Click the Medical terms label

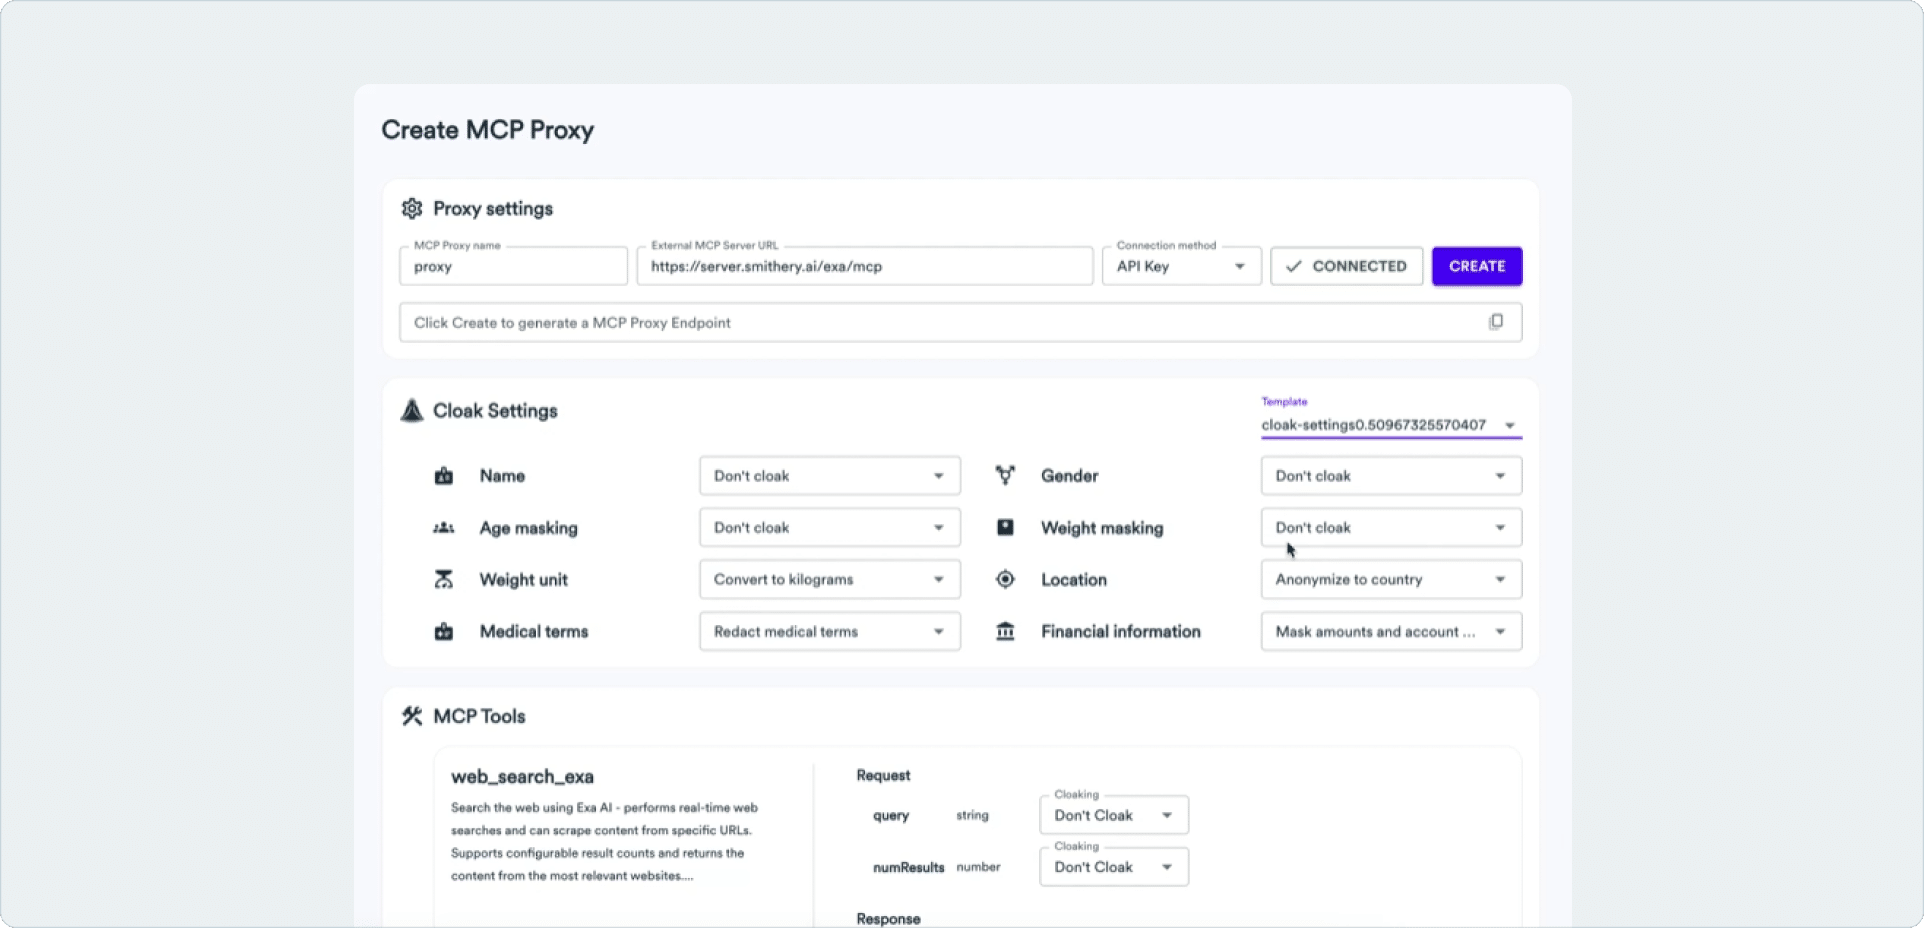point(534,631)
